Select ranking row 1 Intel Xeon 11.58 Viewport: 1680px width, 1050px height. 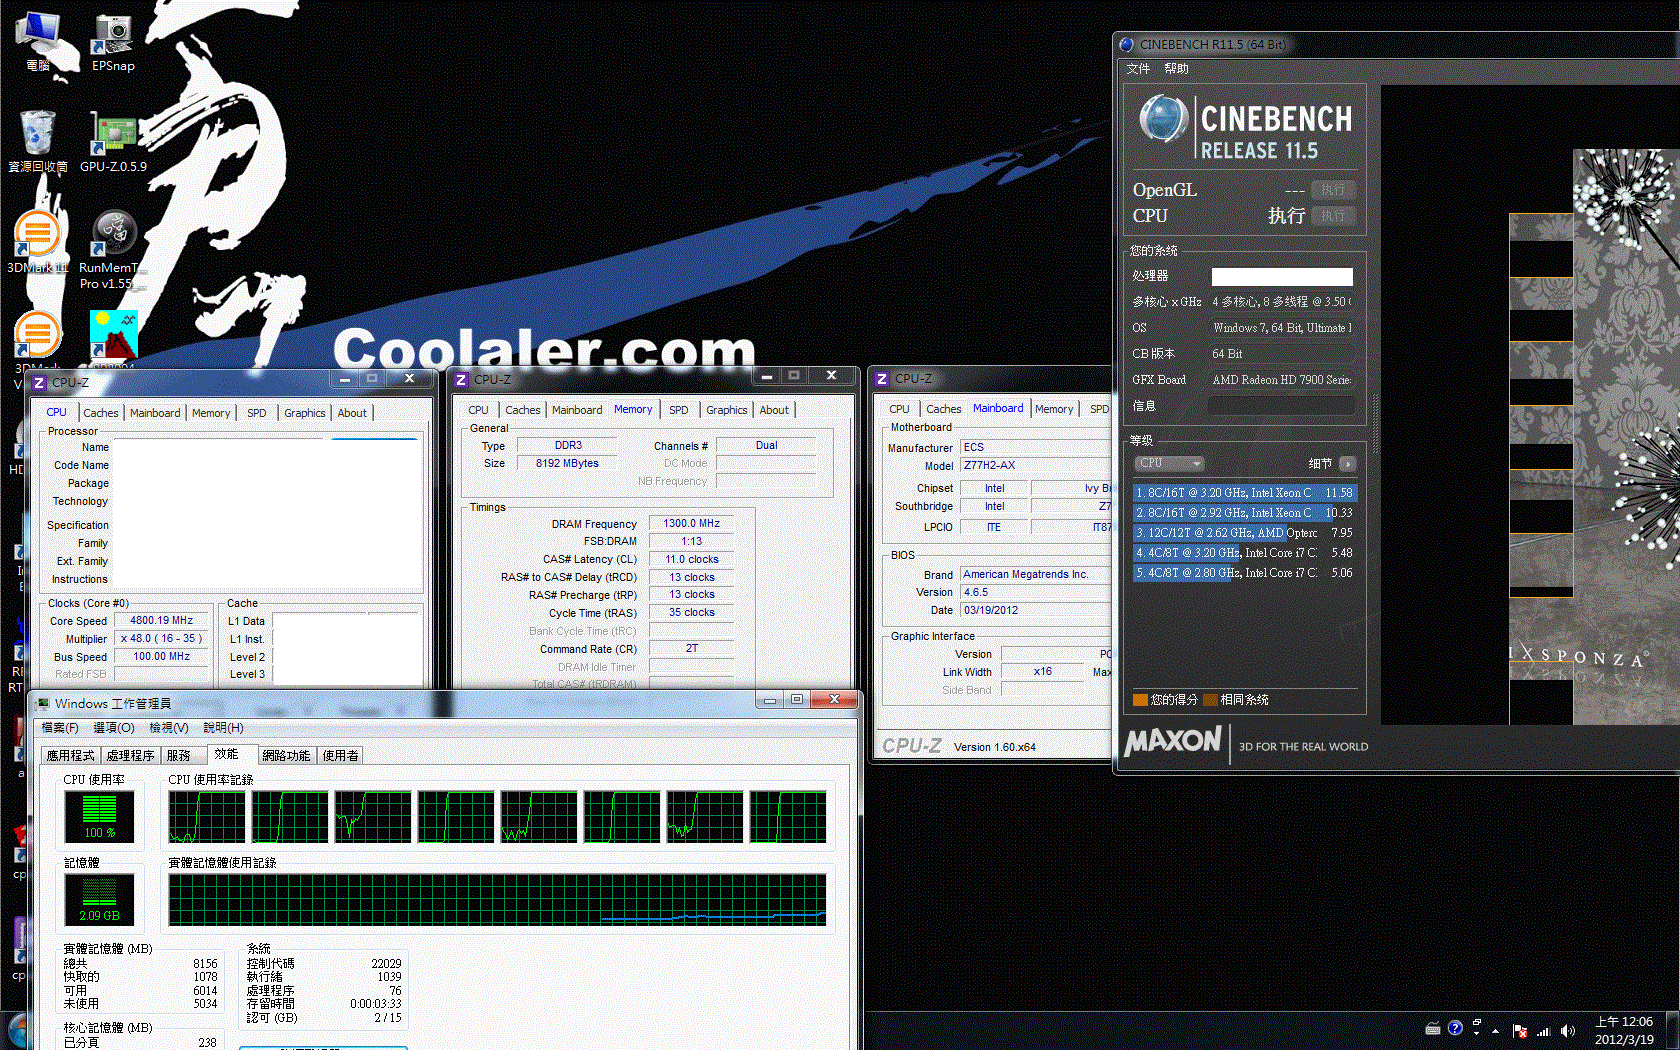click(x=1244, y=493)
